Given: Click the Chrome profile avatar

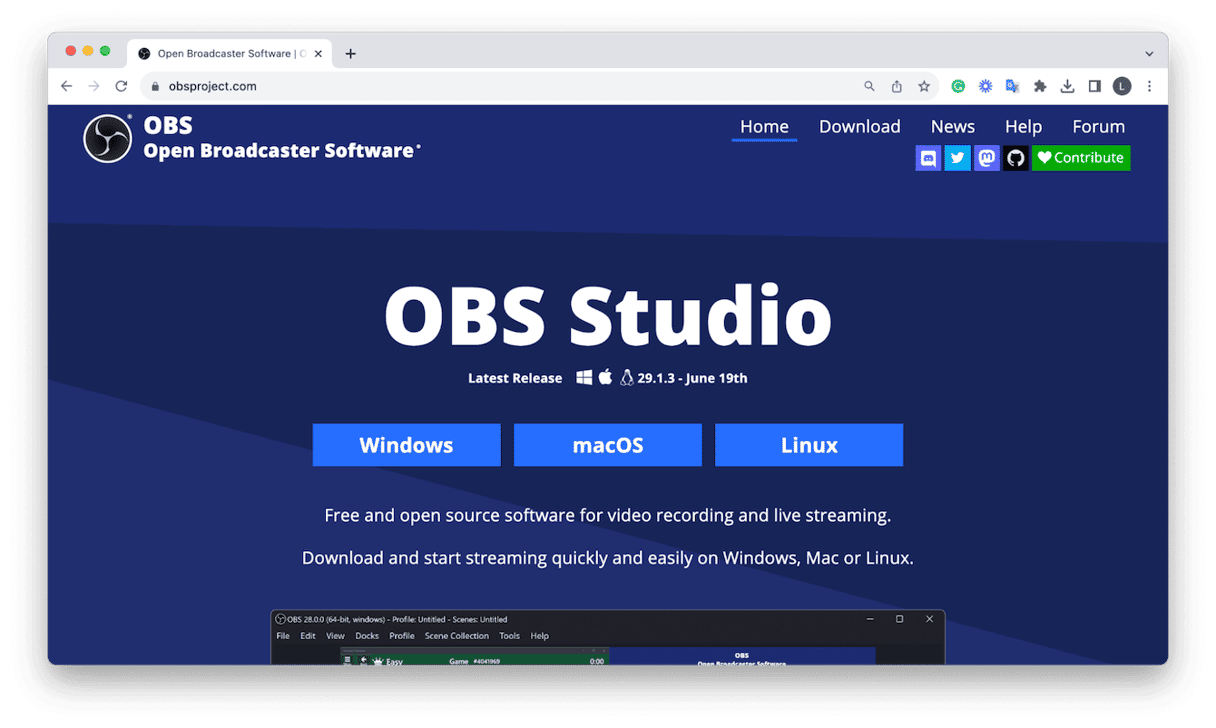Looking at the screenshot, I should (x=1121, y=86).
